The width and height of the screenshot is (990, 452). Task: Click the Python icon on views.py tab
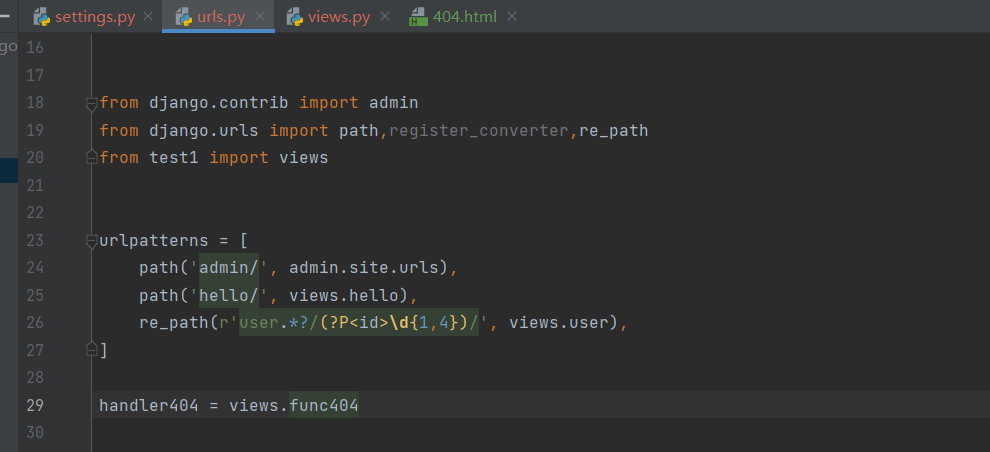tap(295, 17)
